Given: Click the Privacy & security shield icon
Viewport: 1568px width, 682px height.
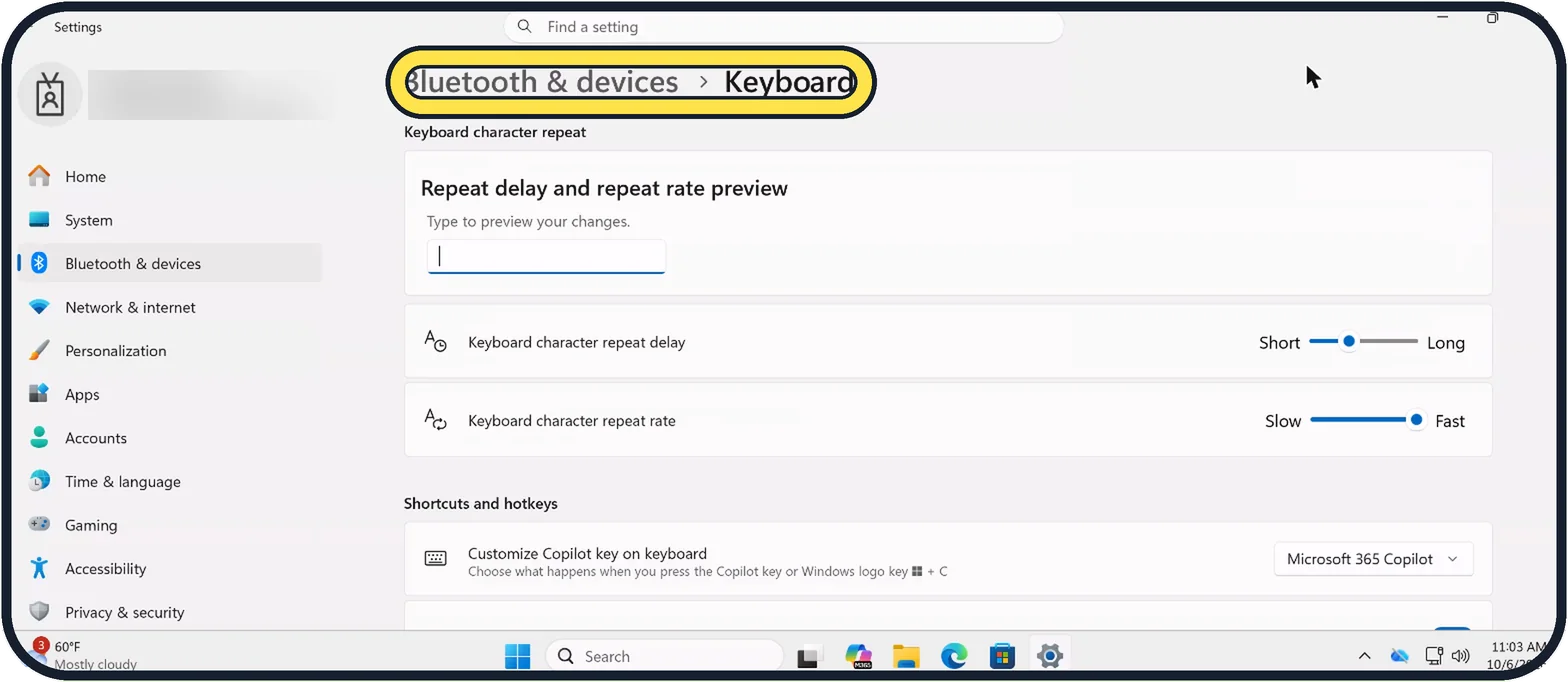Looking at the screenshot, I should pos(39,612).
